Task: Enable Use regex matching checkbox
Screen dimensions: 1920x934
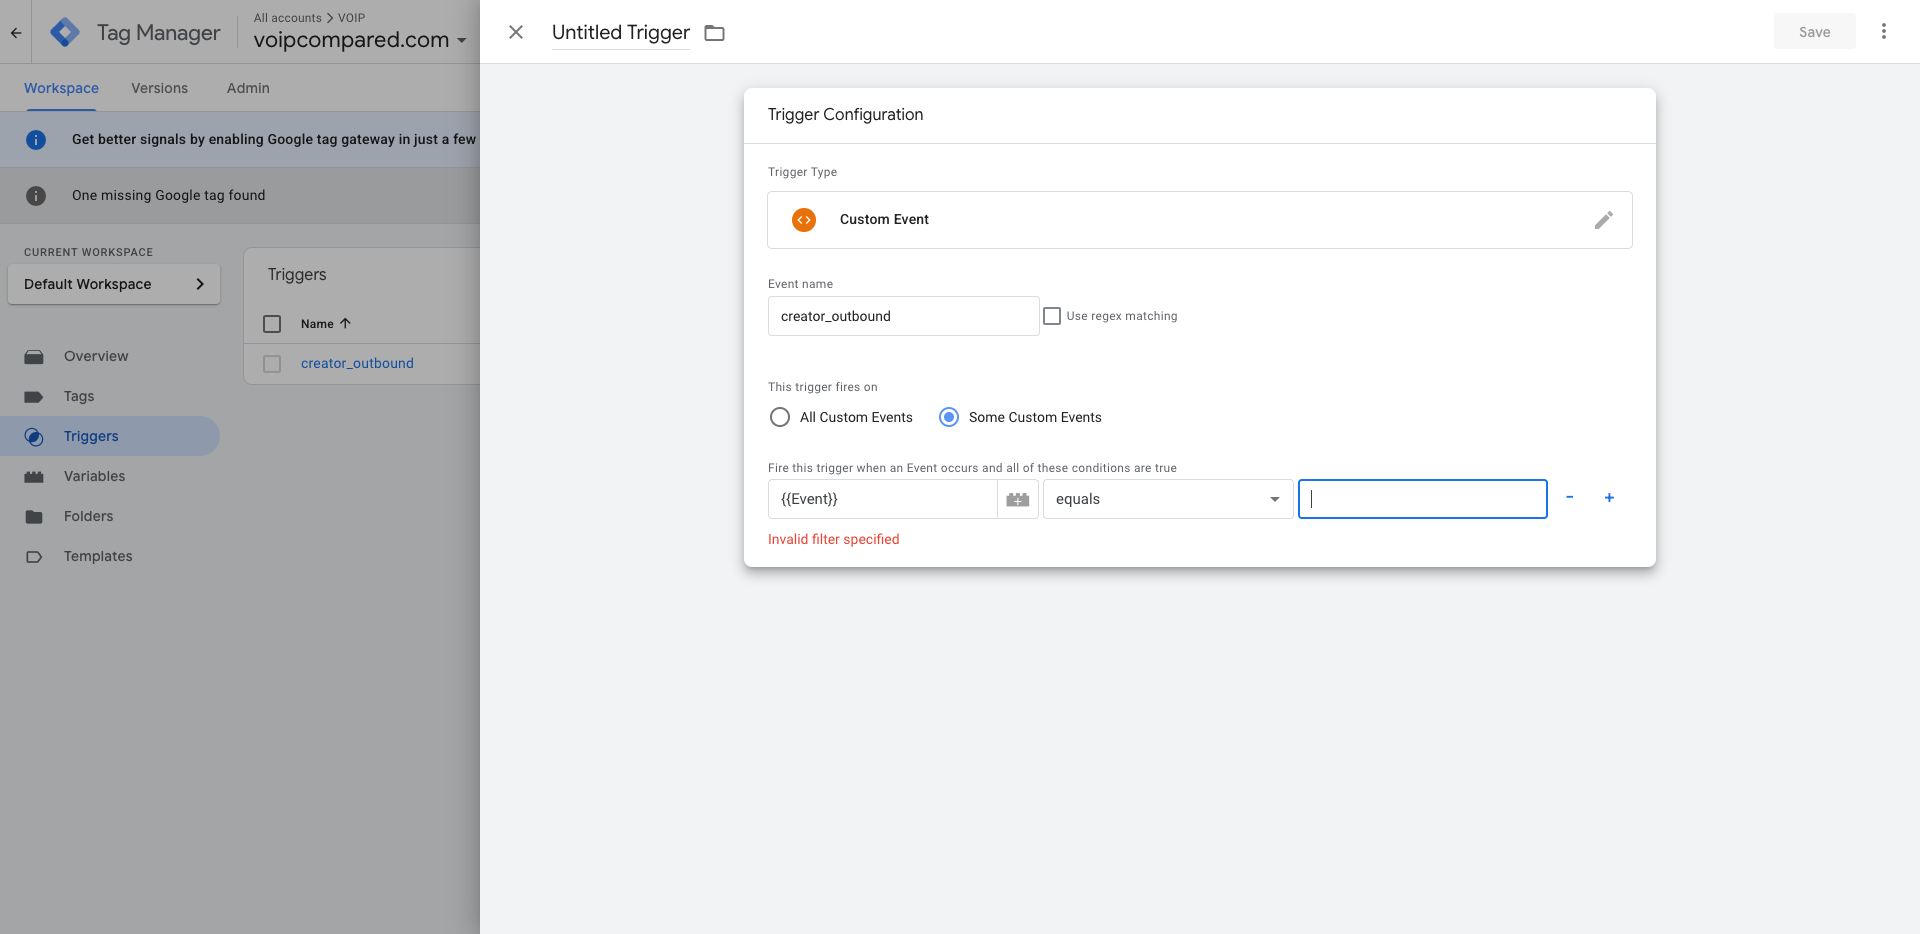Action: 1052,316
